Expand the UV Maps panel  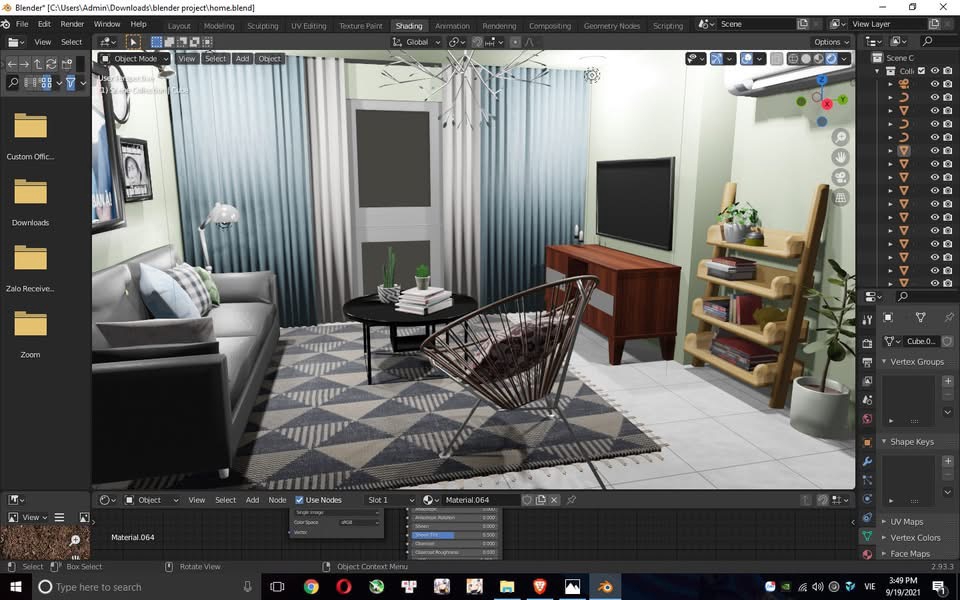pos(906,522)
